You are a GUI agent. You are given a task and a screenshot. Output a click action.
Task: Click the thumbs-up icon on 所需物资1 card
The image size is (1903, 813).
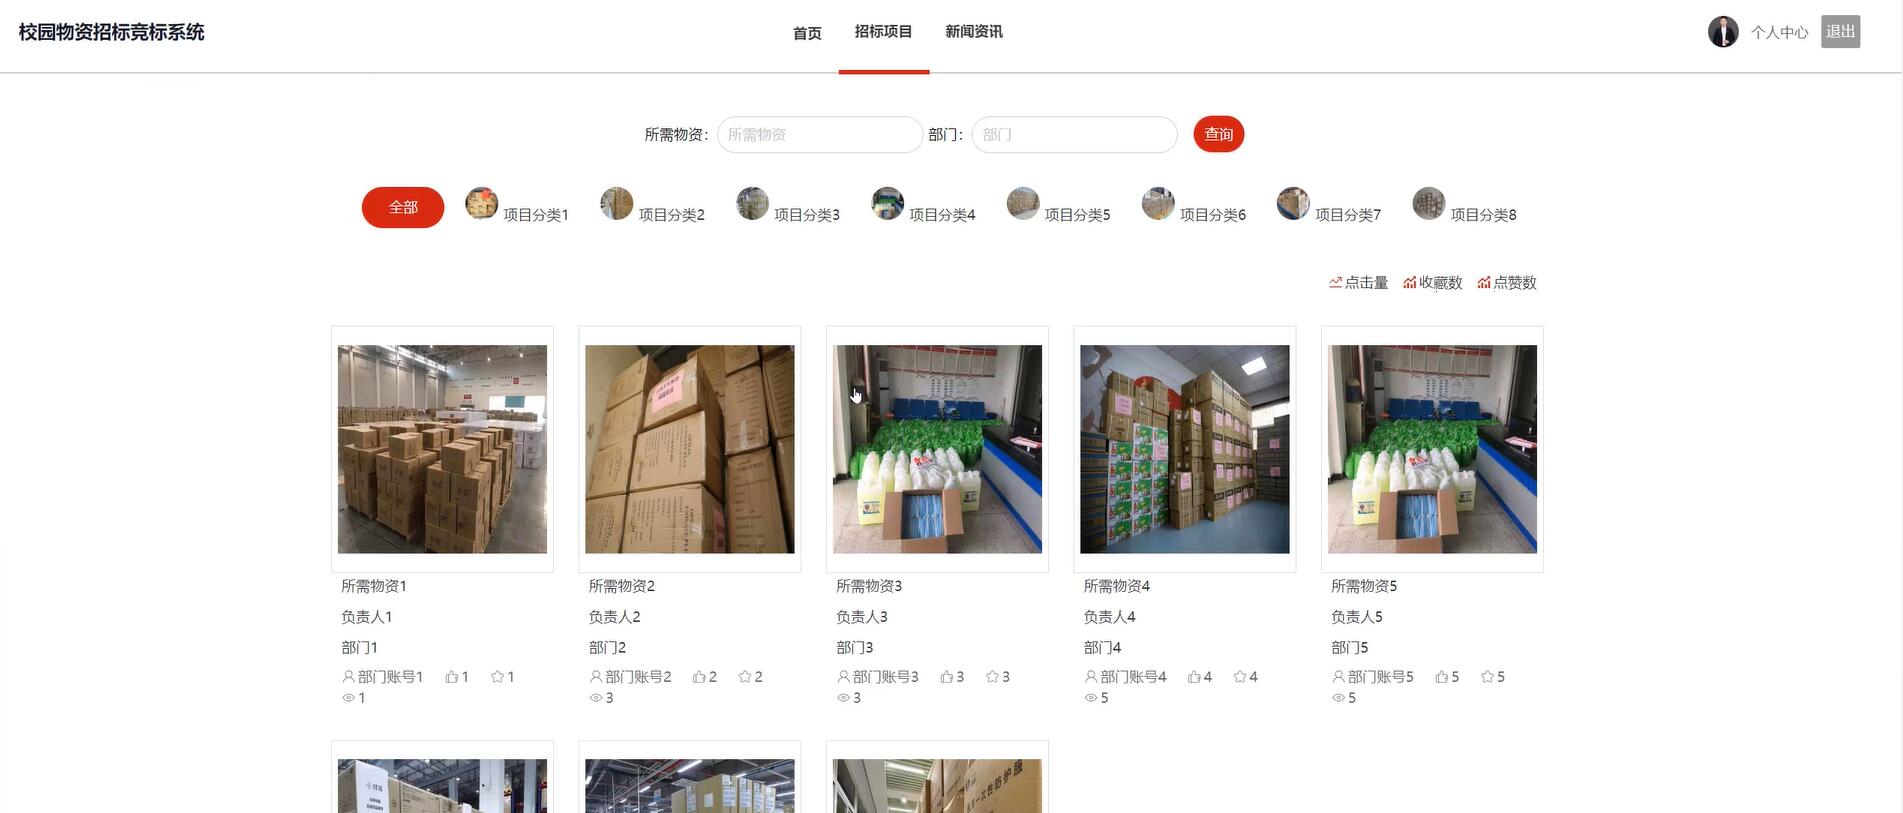[x=451, y=677]
